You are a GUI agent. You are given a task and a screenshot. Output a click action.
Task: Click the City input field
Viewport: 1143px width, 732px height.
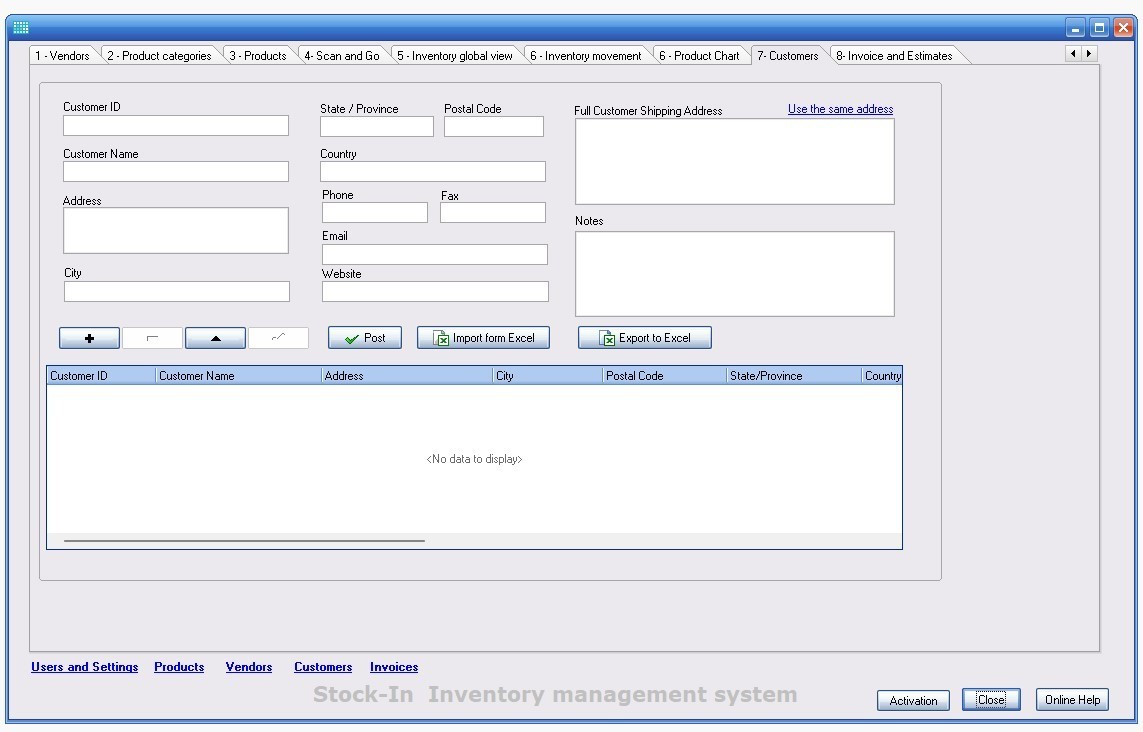click(x=176, y=292)
